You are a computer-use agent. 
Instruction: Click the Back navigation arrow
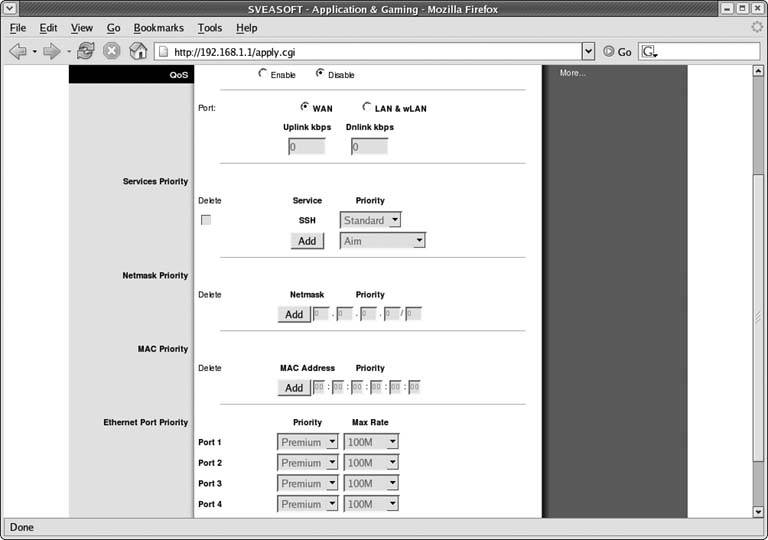click(x=17, y=51)
